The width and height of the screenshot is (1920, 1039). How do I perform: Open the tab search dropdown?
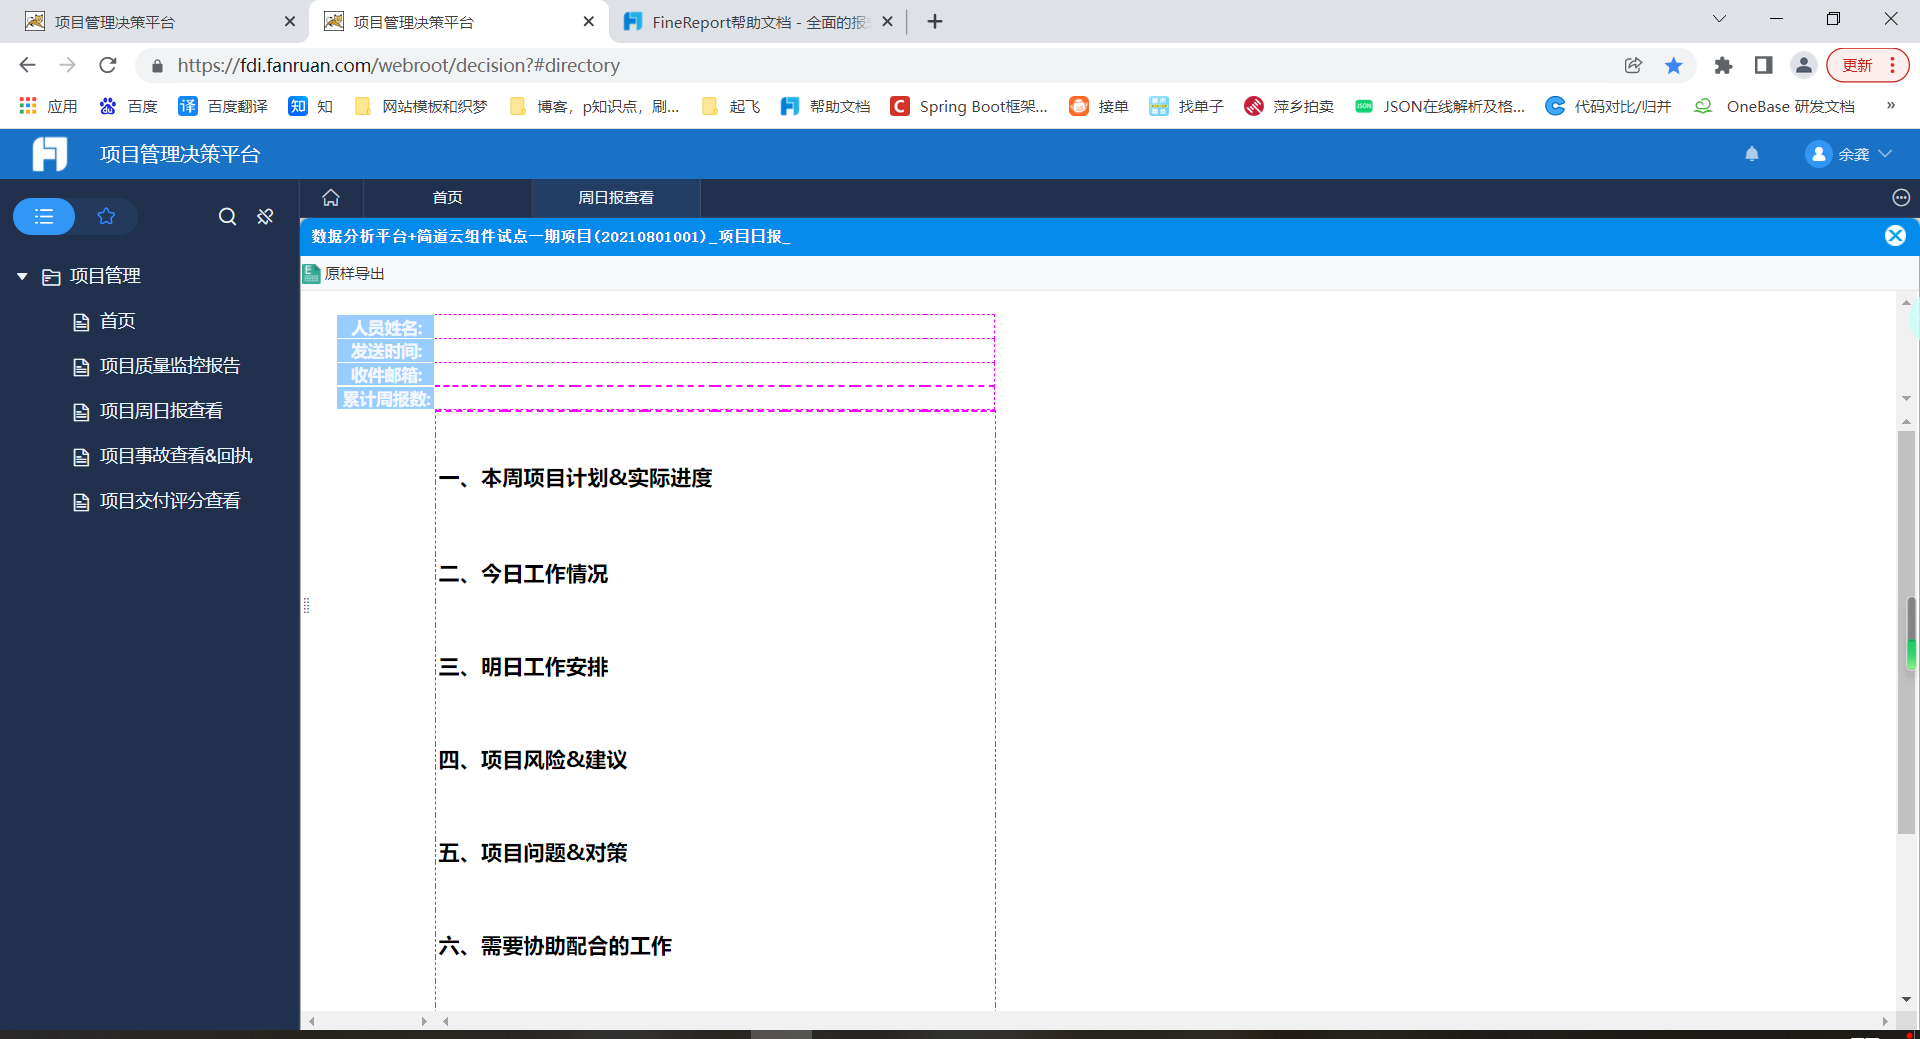coord(1720,19)
